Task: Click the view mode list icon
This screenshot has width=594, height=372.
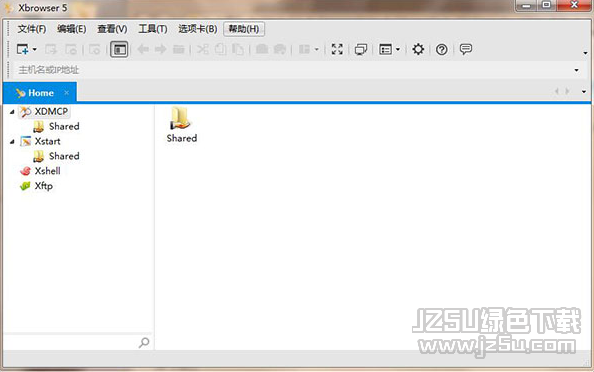Action: (385, 50)
